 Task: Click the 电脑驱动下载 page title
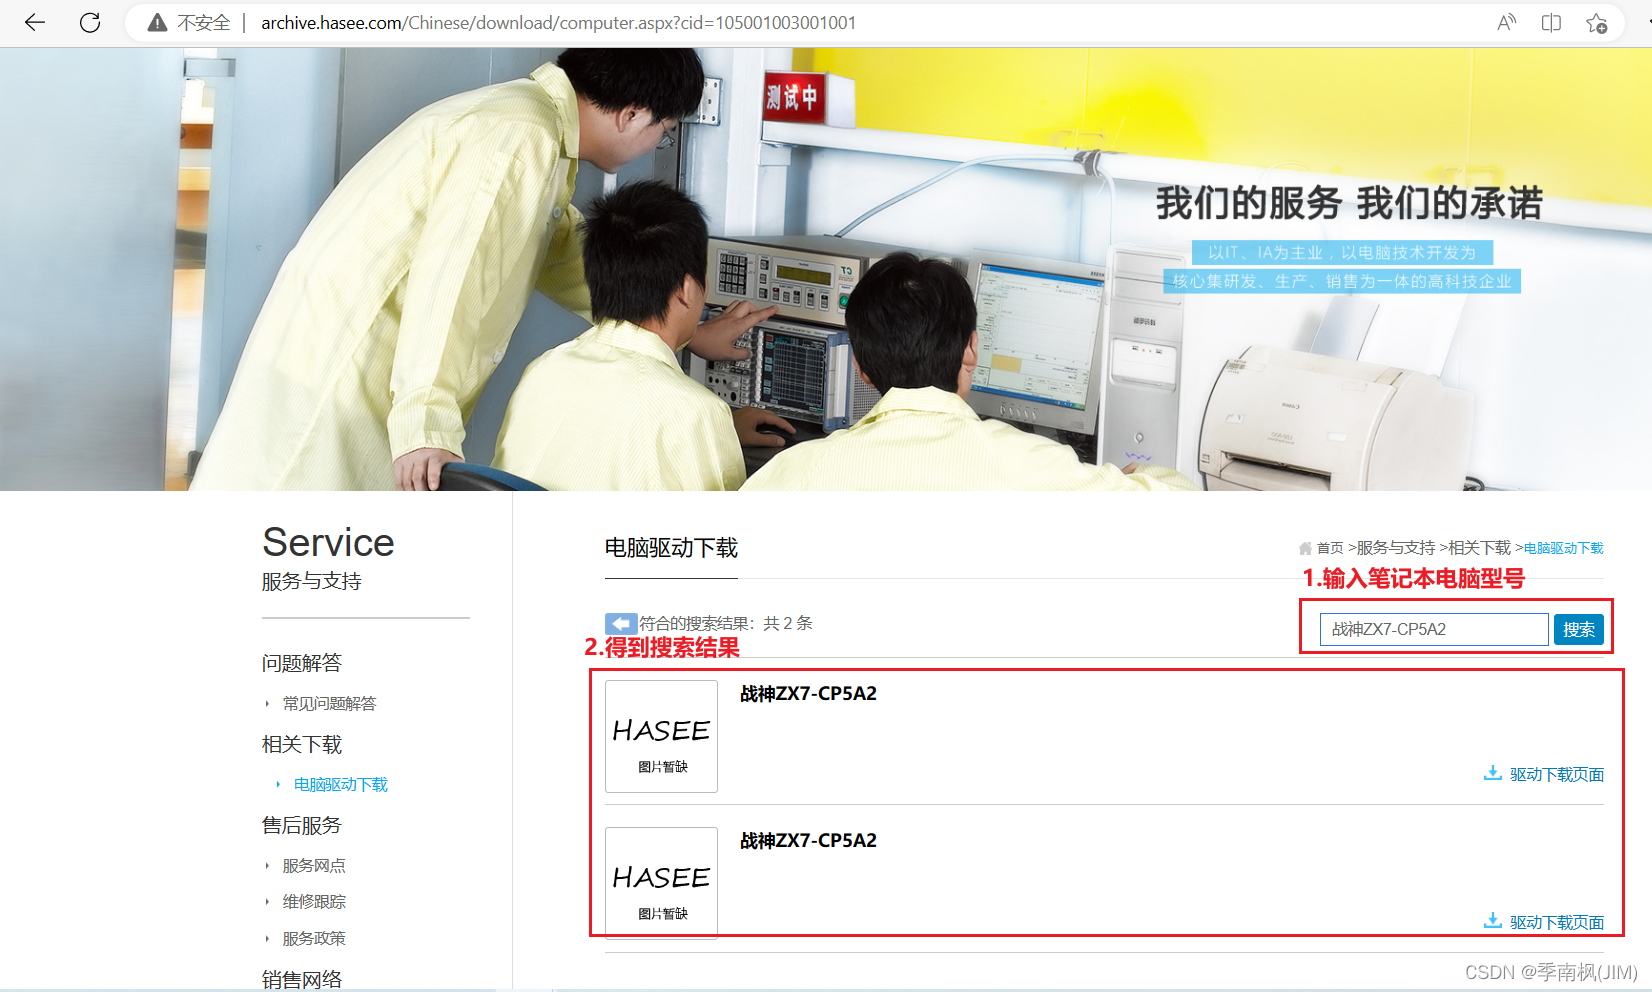pyautogui.click(x=671, y=548)
